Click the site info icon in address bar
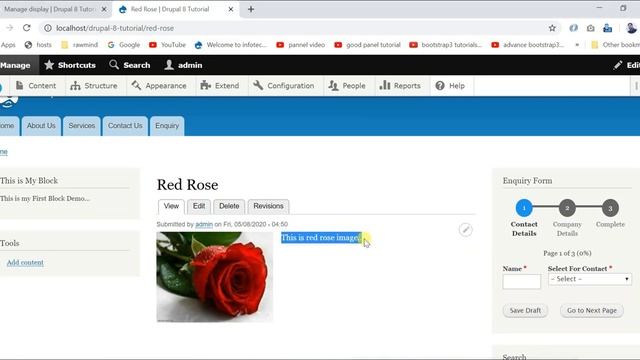 pyautogui.click(x=48, y=28)
